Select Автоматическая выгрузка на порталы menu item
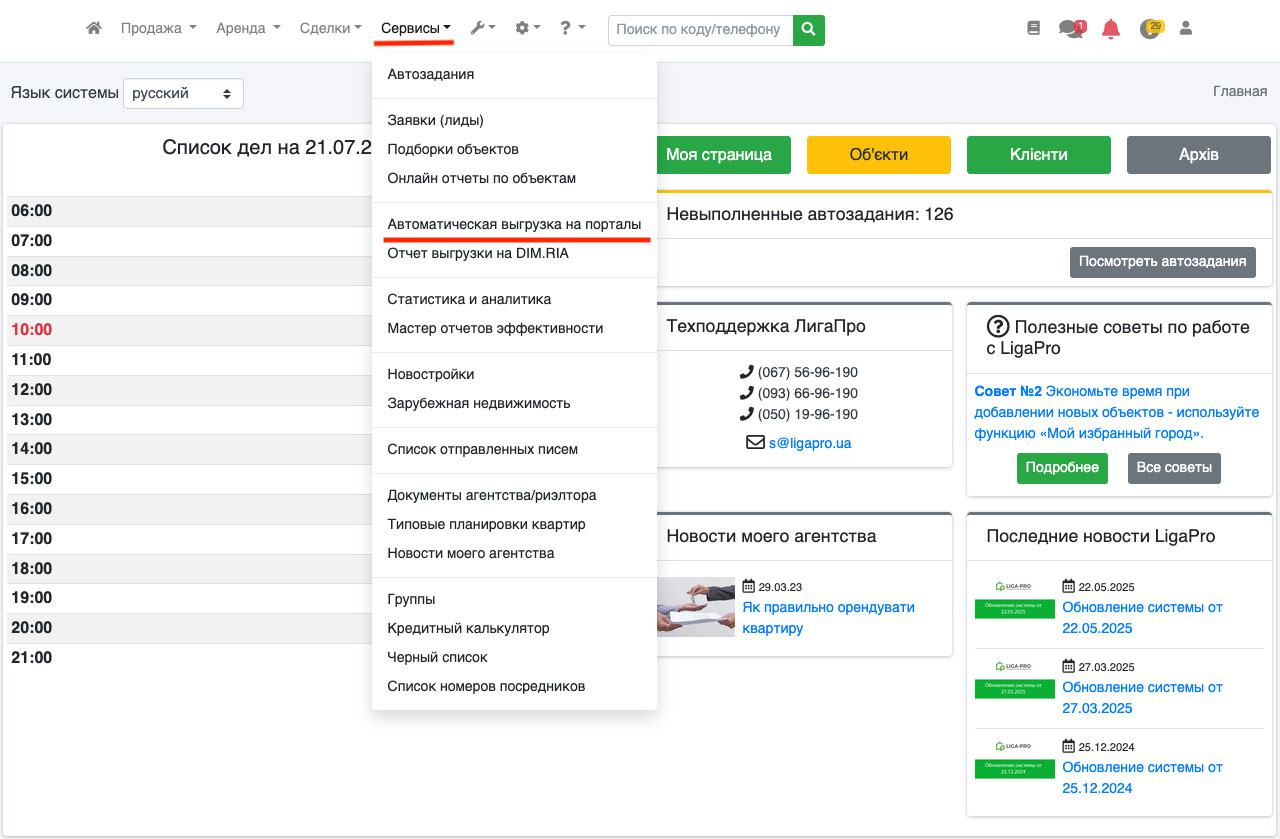This screenshot has height=839, width=1280. point(514,225)
